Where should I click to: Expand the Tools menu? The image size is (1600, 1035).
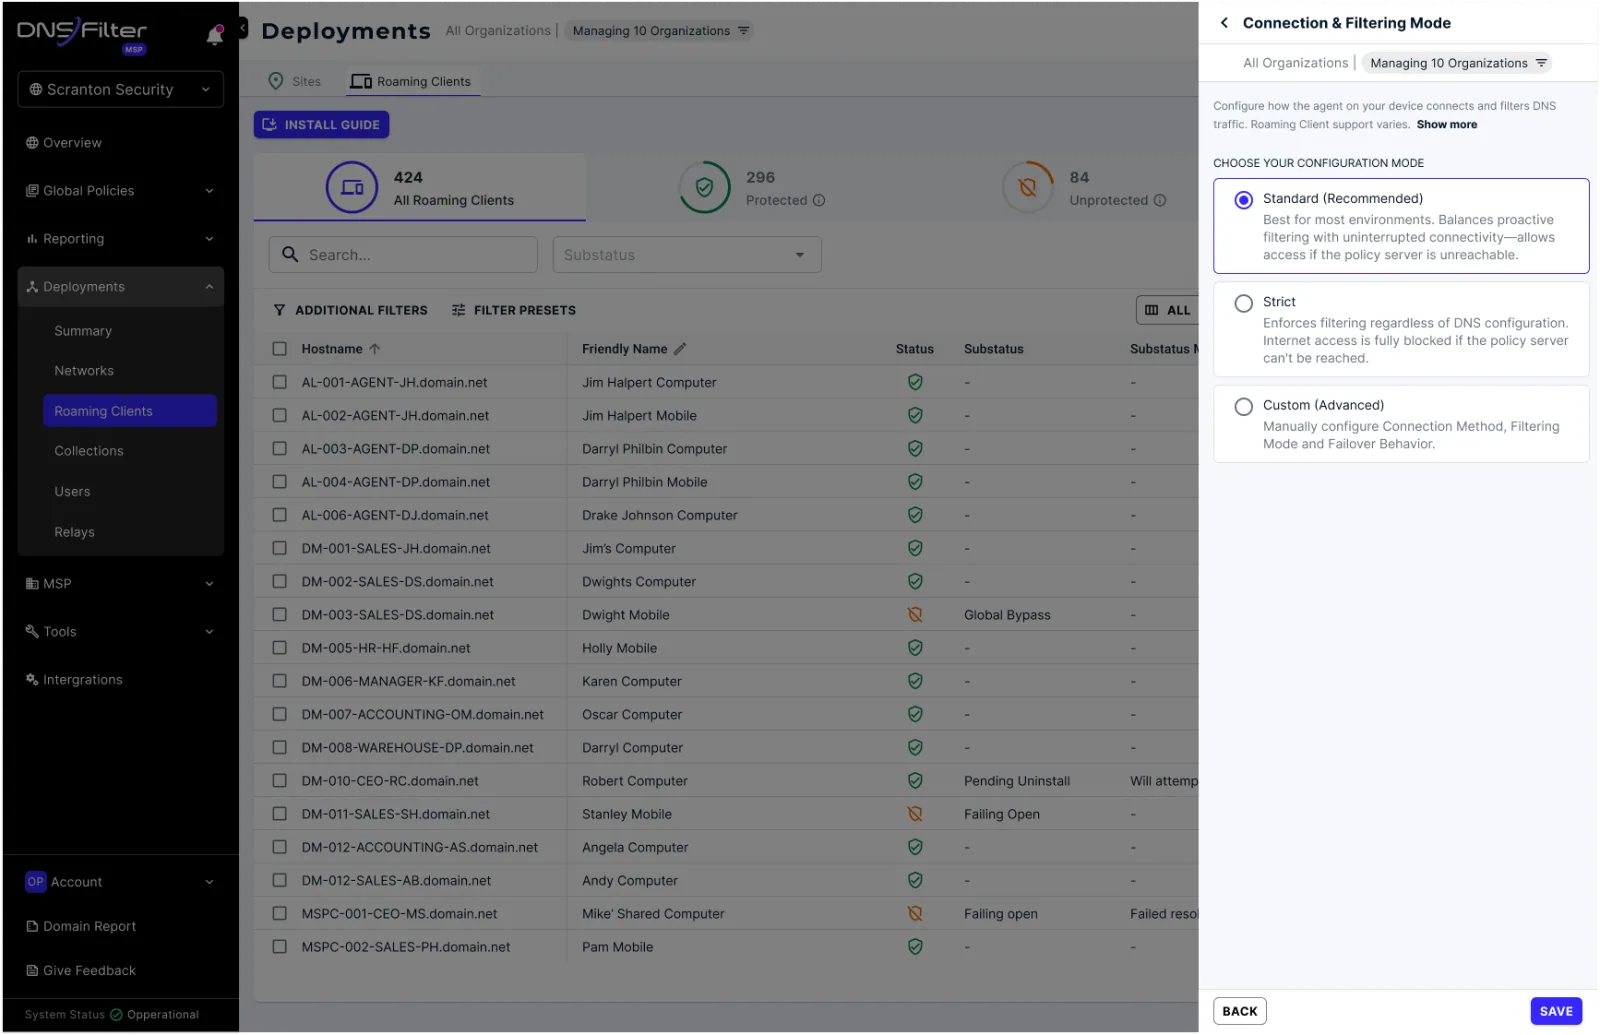[120, 632]
